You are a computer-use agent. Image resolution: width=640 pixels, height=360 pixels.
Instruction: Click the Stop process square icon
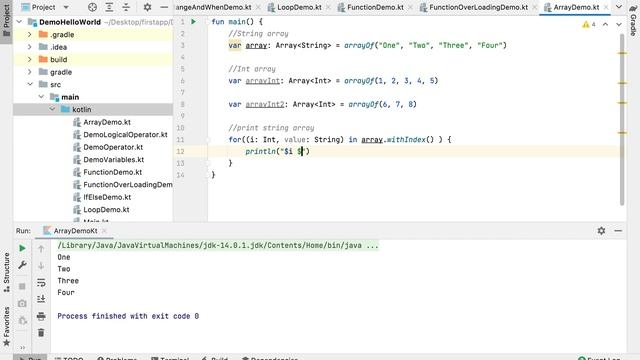pyautogui.click(x=22, y=286)
